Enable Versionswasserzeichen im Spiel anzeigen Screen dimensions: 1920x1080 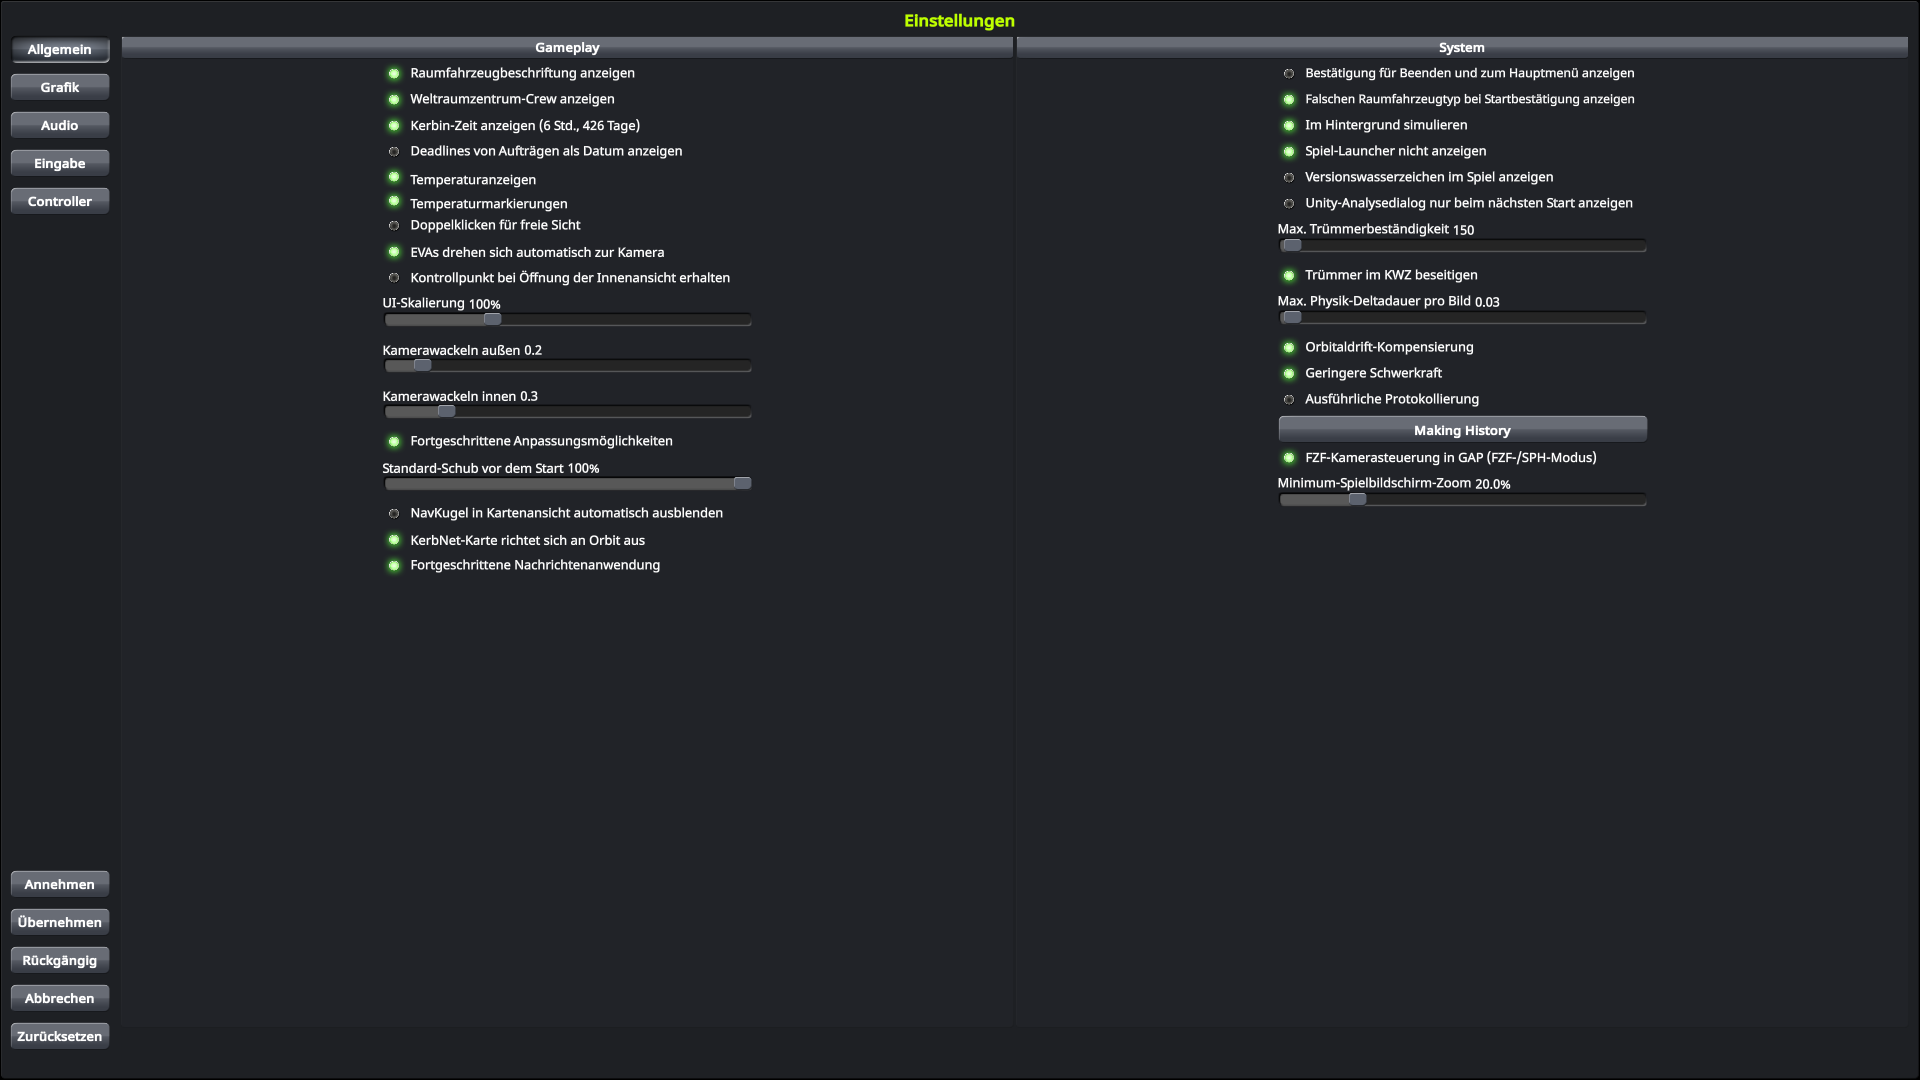pyautogui.click(x=1289, y=177)
